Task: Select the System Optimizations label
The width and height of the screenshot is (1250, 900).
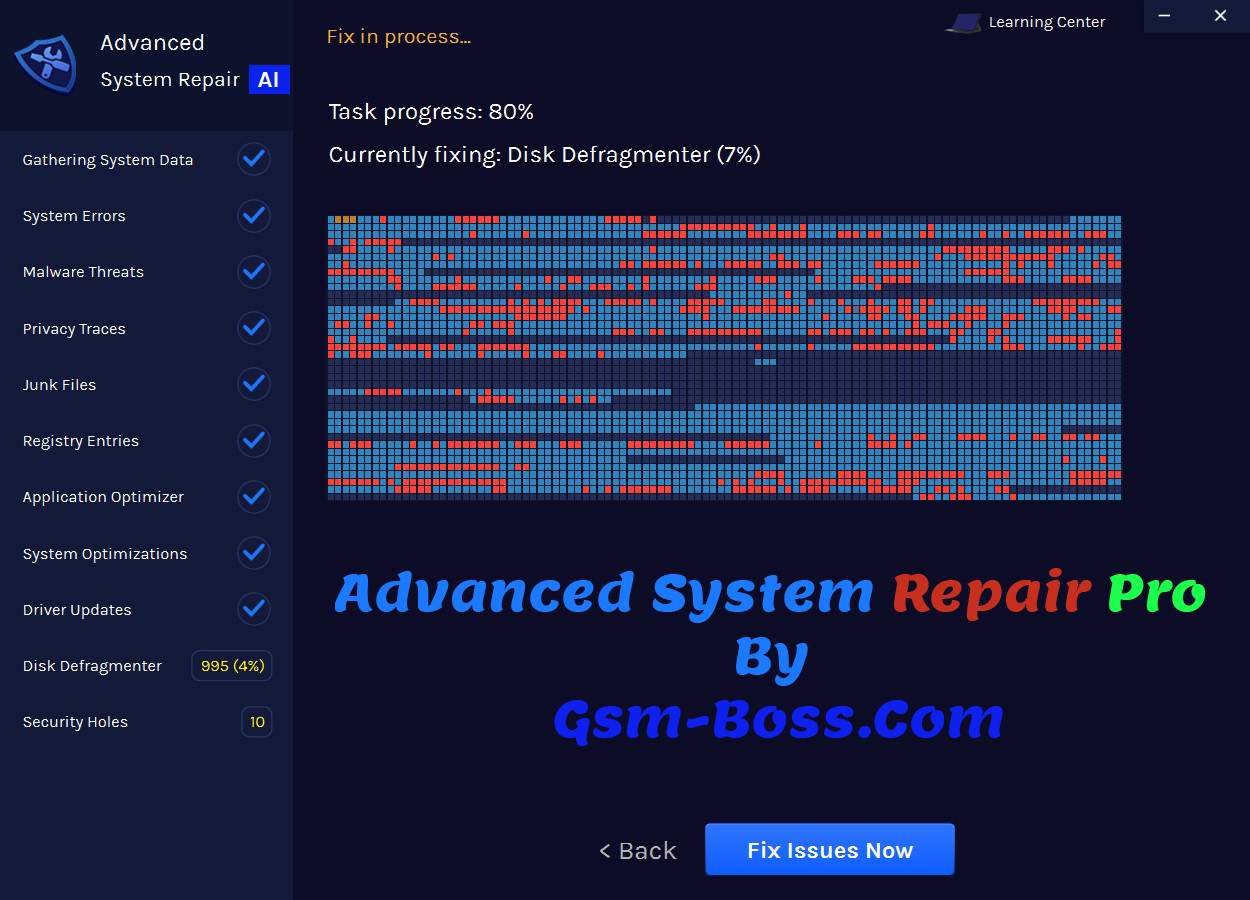Action: [105, 554]
